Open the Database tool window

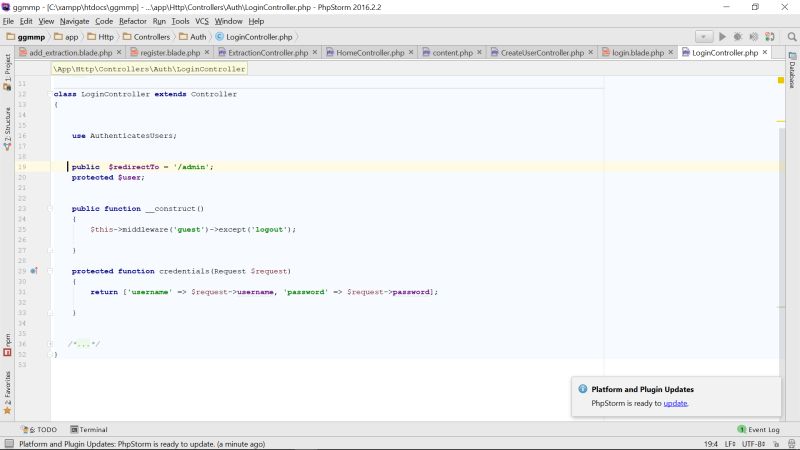tap(792, 70)
